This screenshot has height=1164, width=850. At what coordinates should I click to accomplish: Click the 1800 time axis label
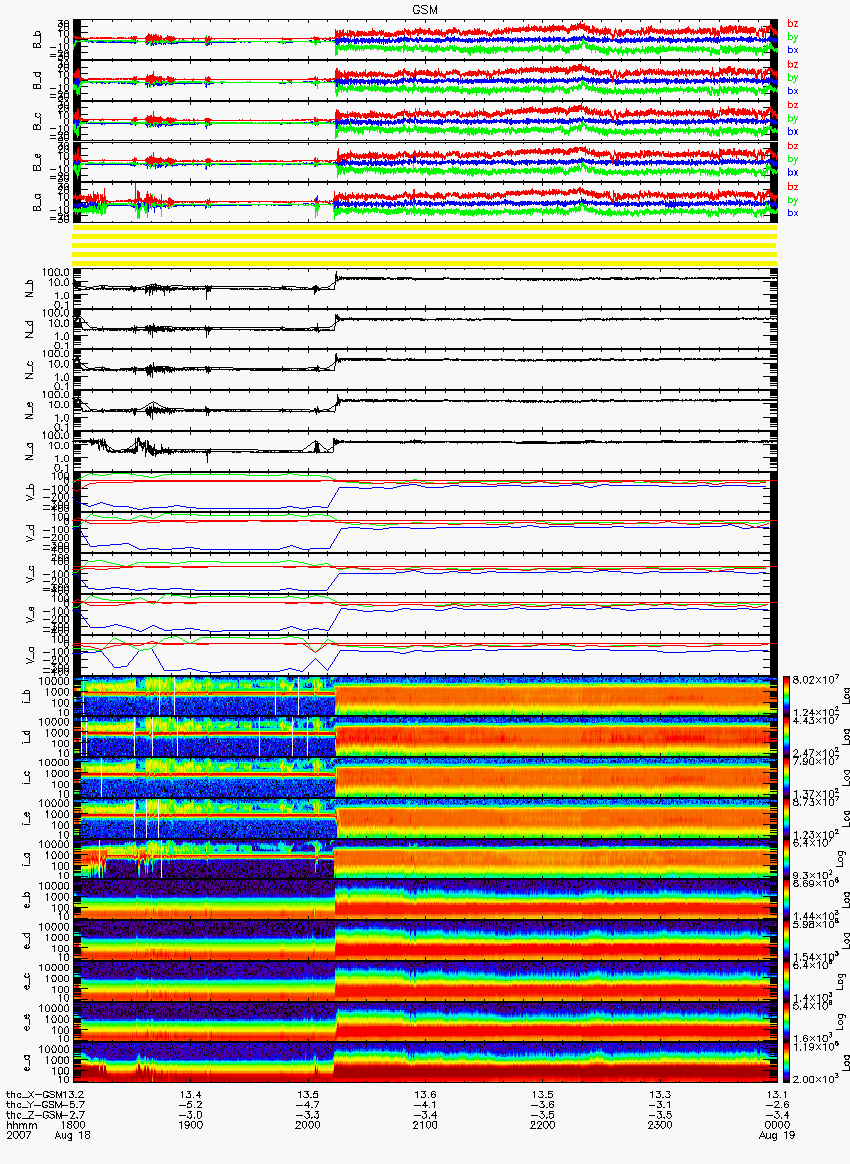[73, 1125]
